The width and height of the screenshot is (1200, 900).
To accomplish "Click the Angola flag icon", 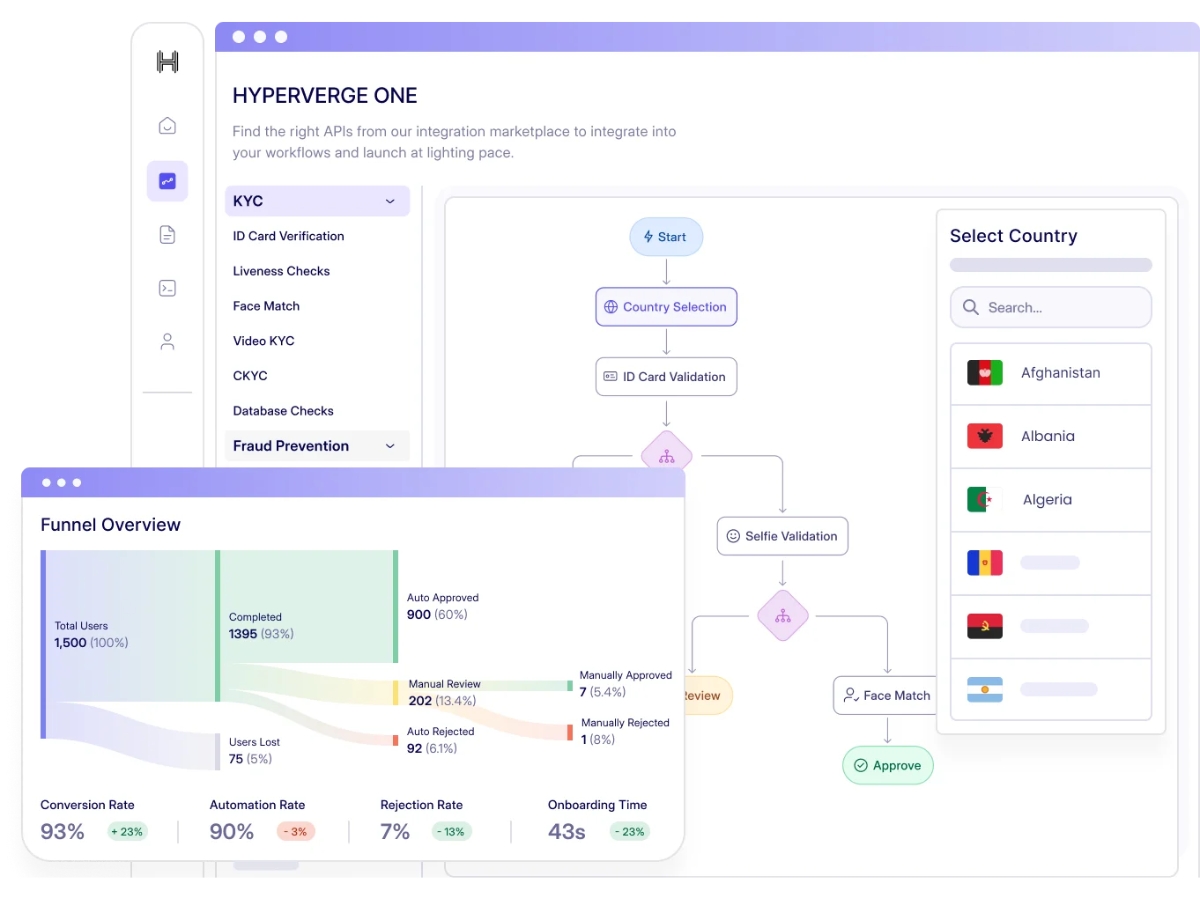I will (x=985, y=626).
